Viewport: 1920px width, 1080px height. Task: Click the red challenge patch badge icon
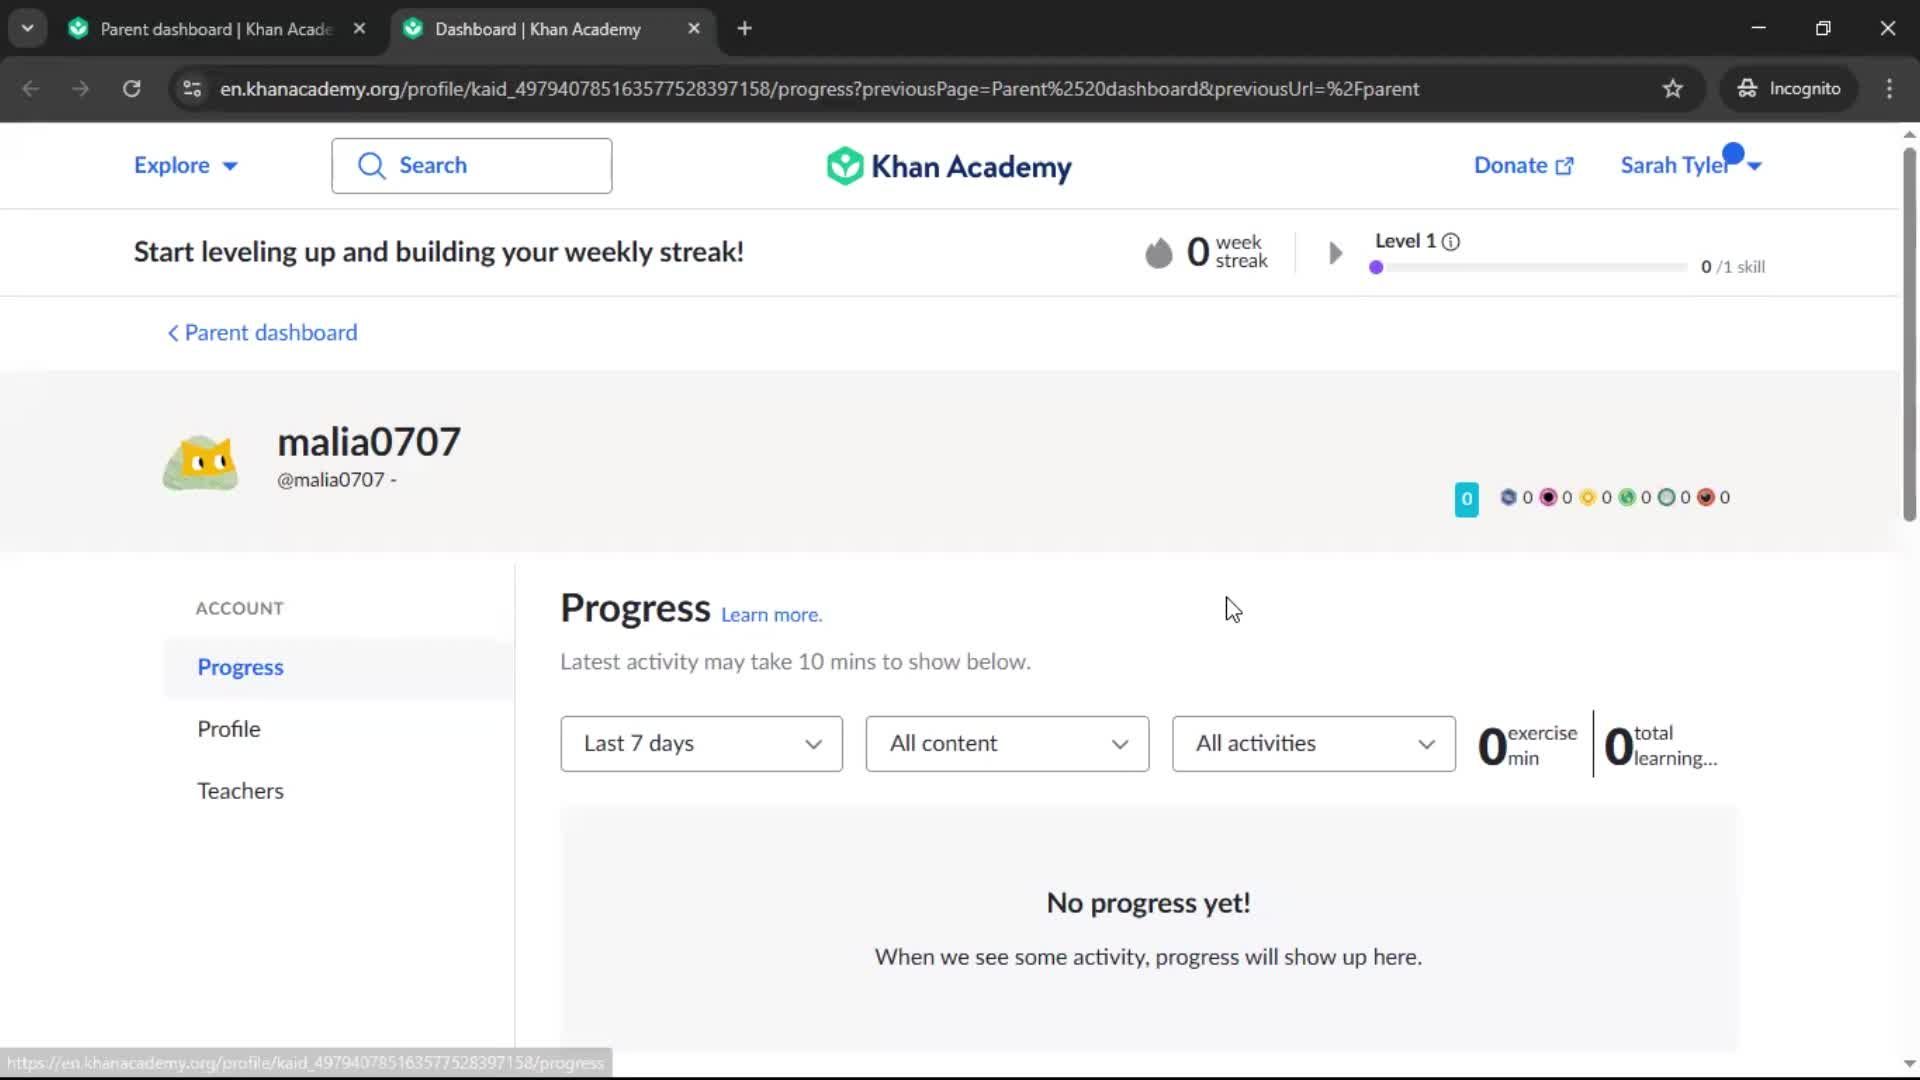click(1706, 497)
